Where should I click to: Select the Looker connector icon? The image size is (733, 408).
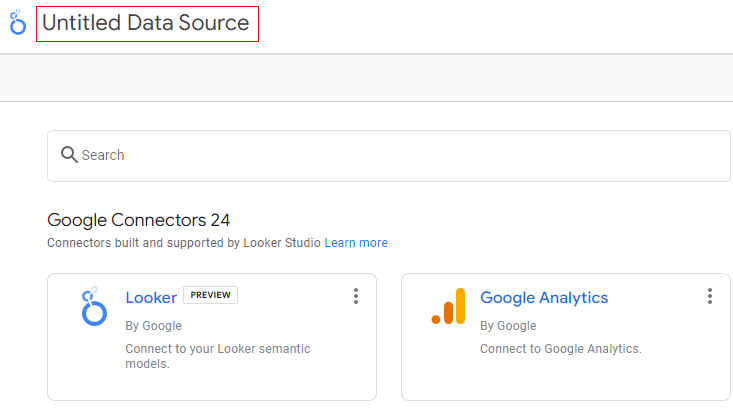[94, 306]
